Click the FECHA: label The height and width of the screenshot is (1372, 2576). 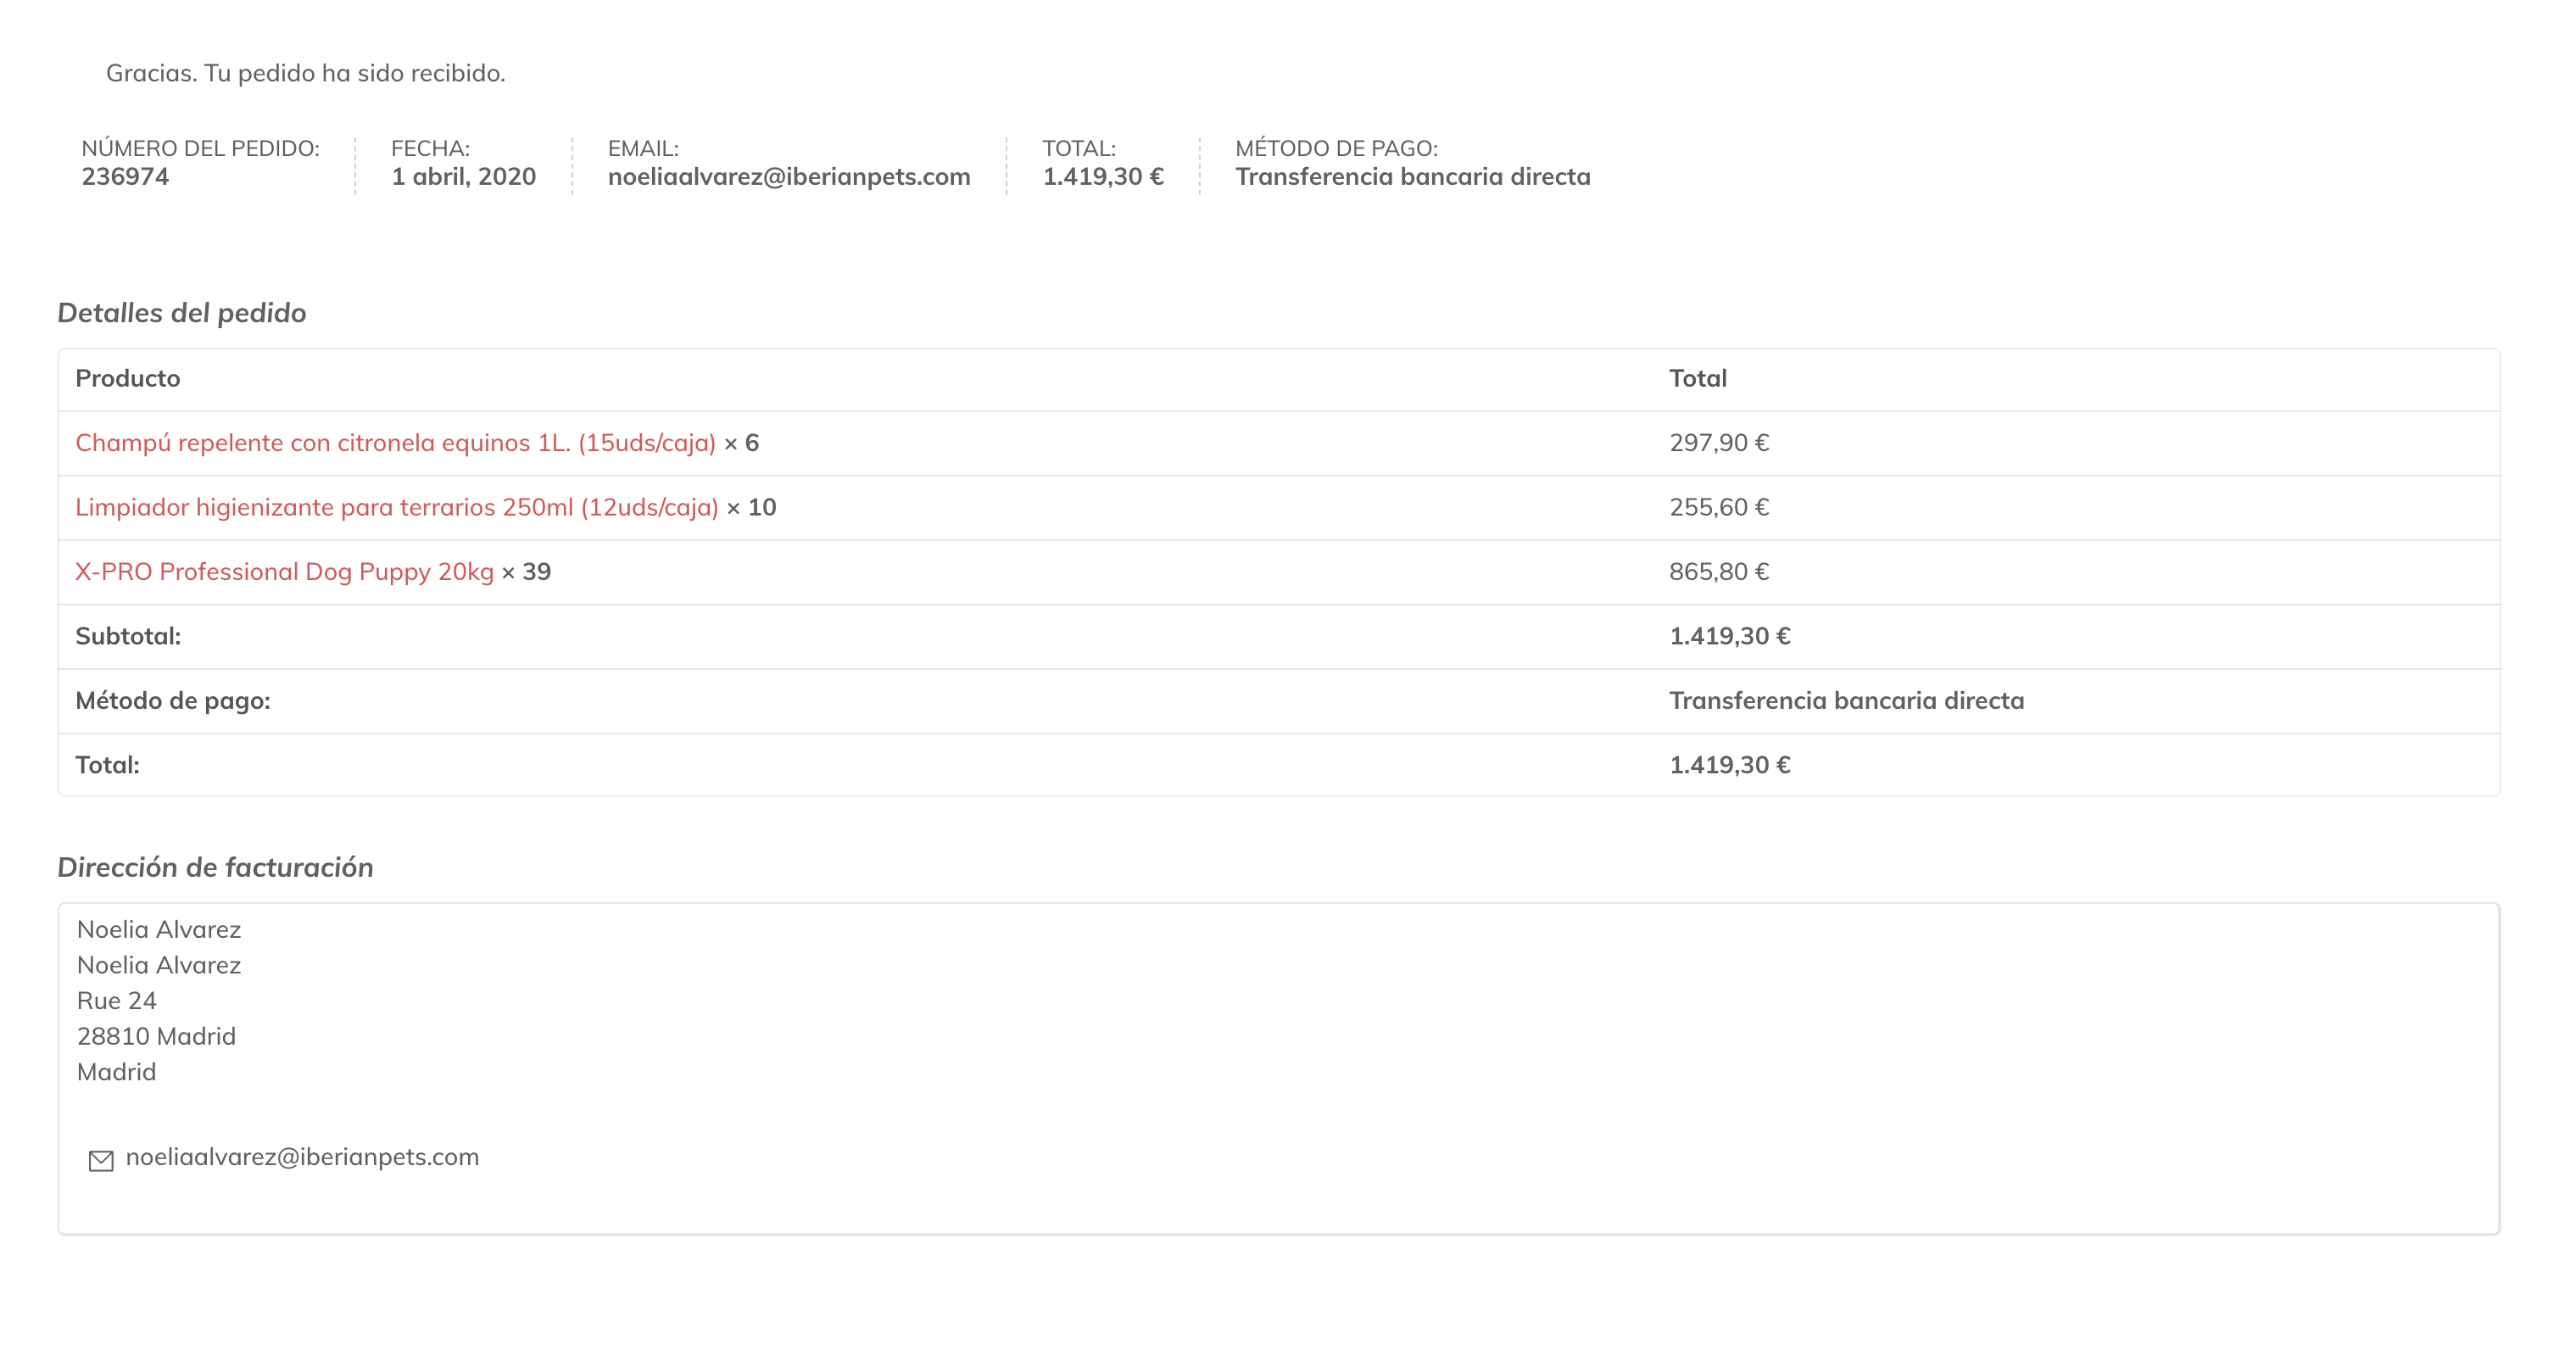click(x=430, y=149)
